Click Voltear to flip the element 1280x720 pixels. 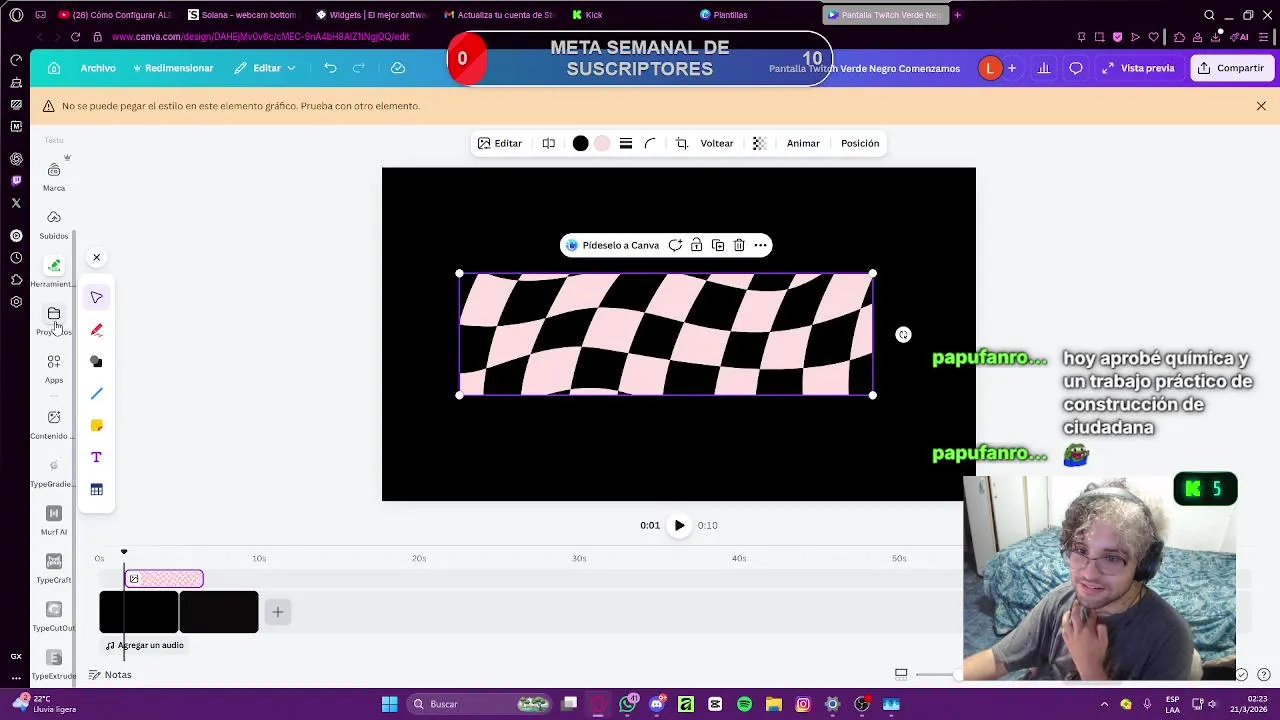[717, 143]
